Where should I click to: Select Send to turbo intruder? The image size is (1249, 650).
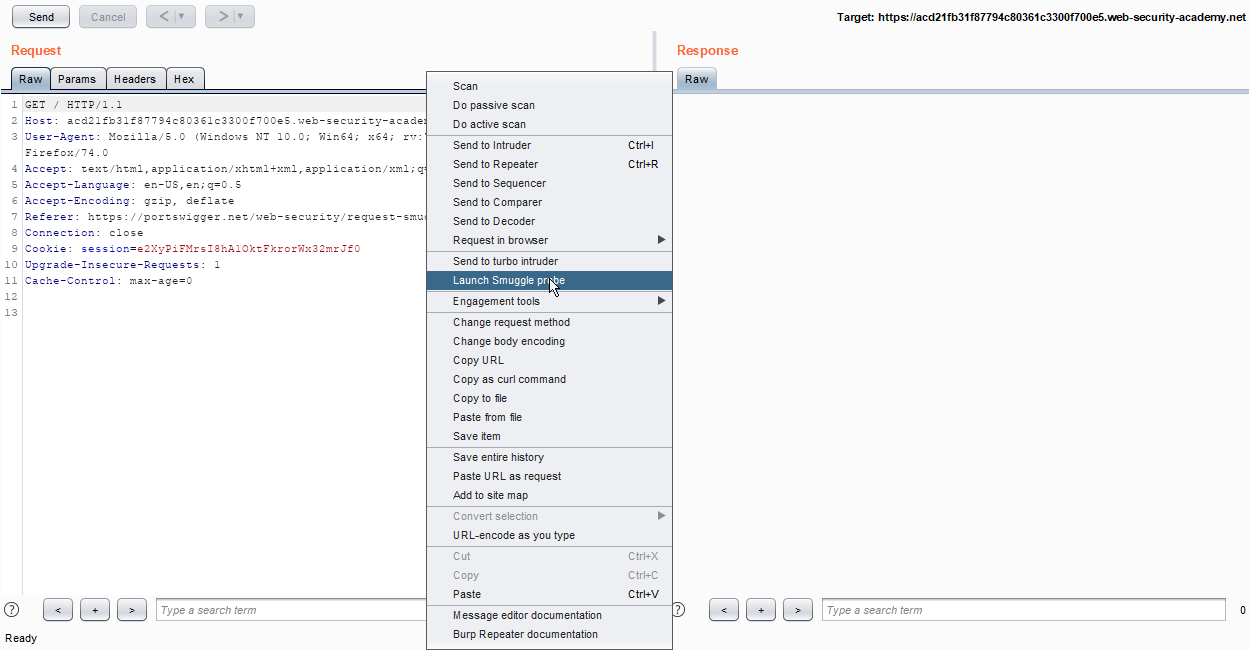pyautogui.click(x=549, y=261)
